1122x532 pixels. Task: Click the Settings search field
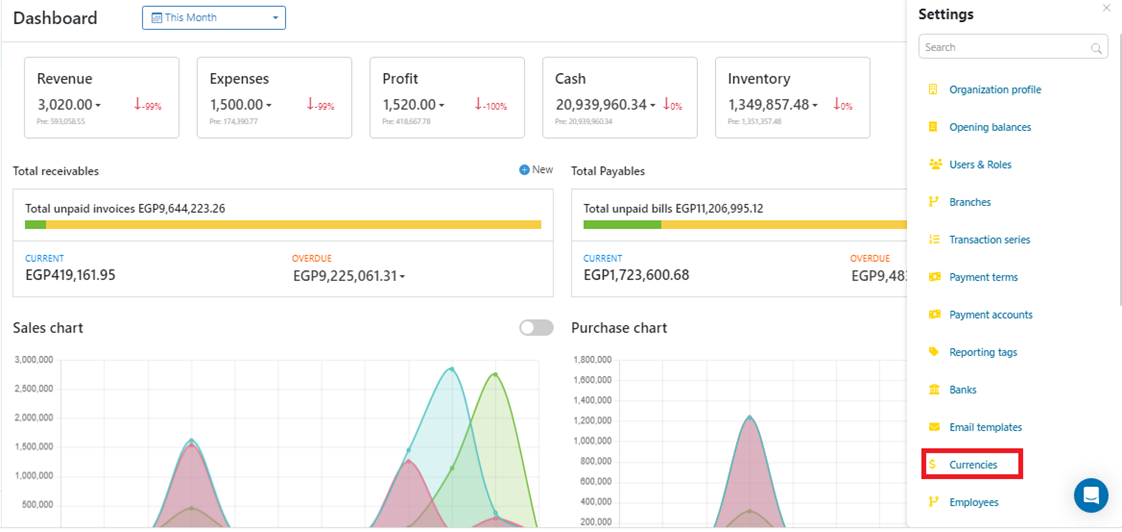(1005, 47)
